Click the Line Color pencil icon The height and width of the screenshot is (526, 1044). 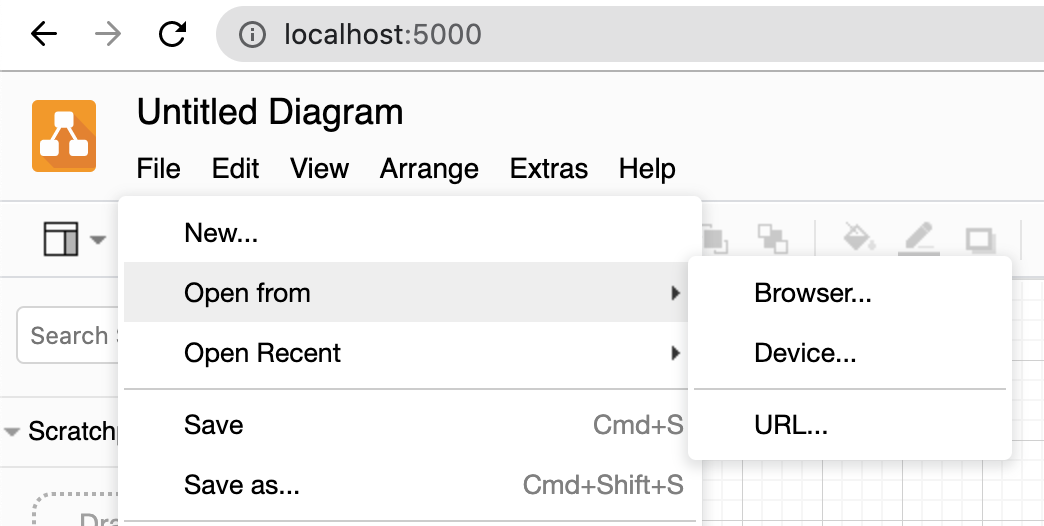(919, 239)
